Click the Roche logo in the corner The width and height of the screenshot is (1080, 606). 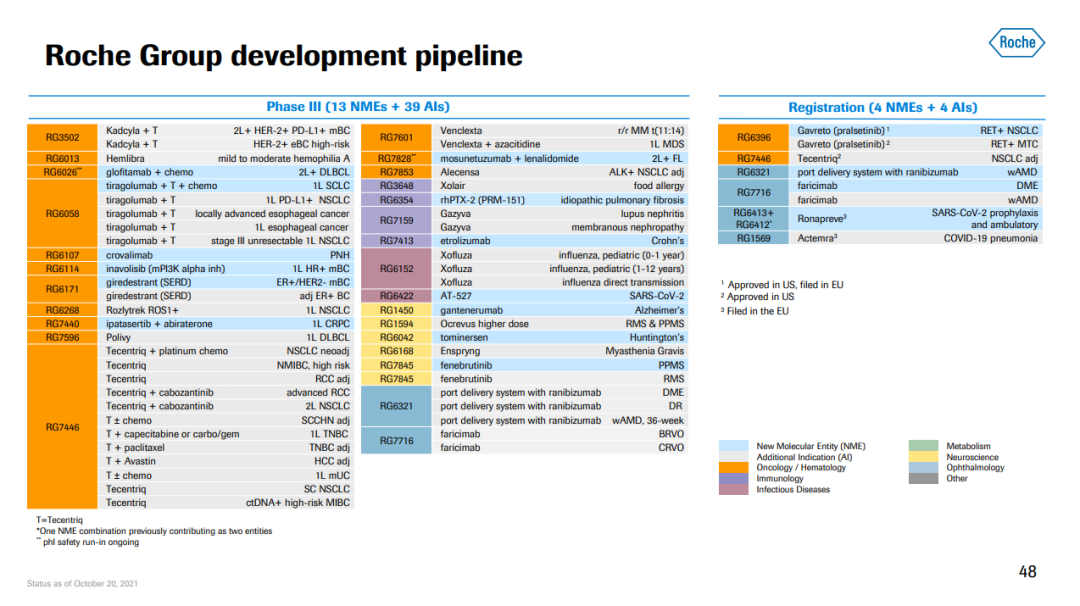point(1017,43)
